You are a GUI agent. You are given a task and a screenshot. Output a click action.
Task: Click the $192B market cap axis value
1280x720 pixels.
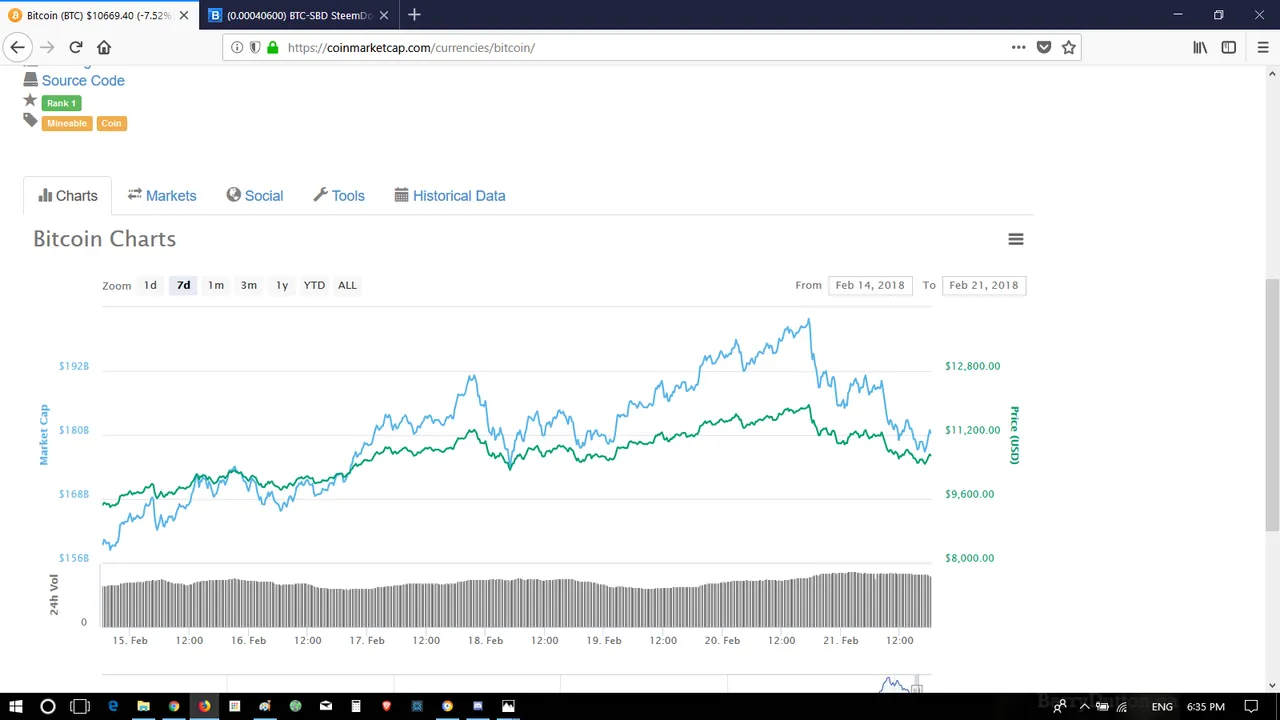point(74,366)
